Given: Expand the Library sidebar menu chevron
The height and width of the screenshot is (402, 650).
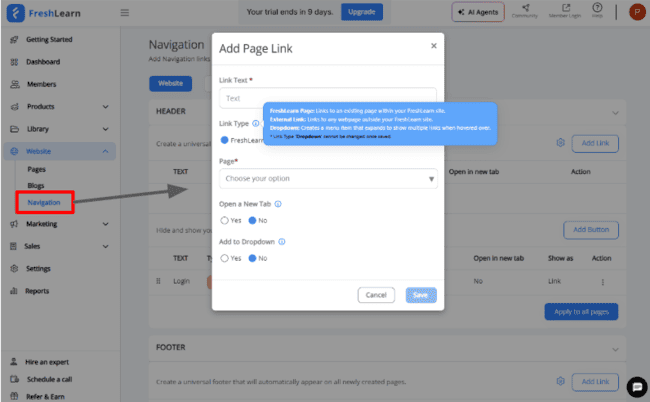Looking at the screenshot, I should click(x=106, y=129).
